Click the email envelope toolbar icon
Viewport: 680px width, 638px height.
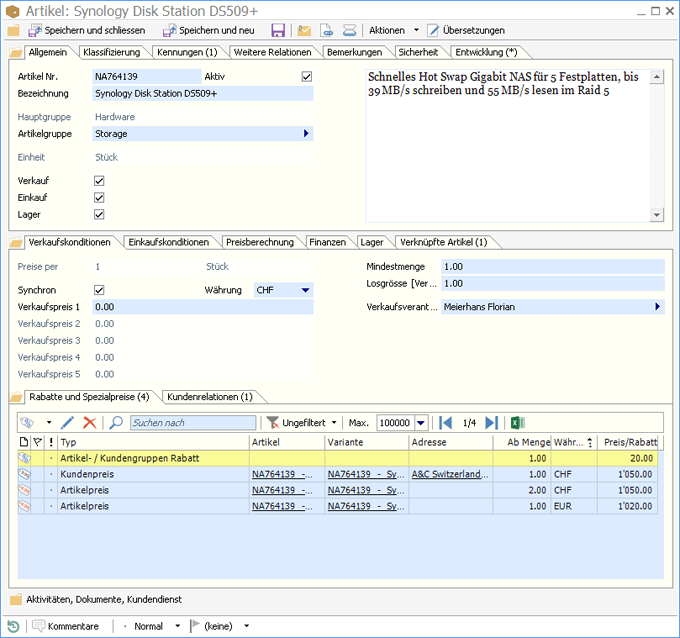[x=304, y=30]
